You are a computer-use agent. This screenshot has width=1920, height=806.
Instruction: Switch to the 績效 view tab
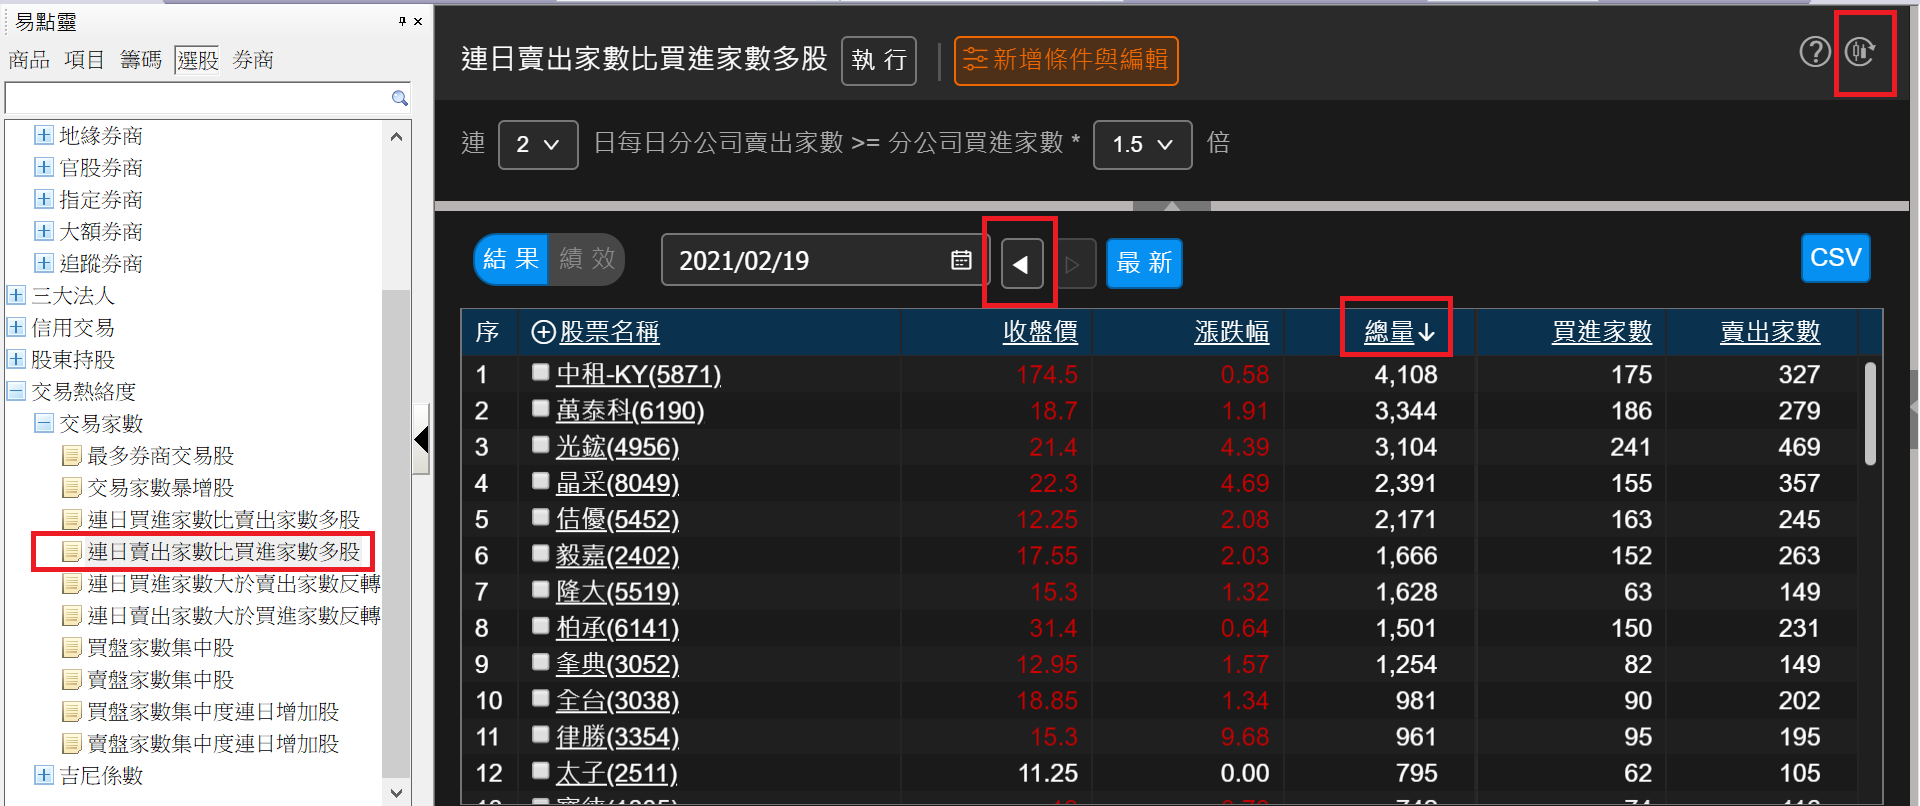(x=587, y=260)
